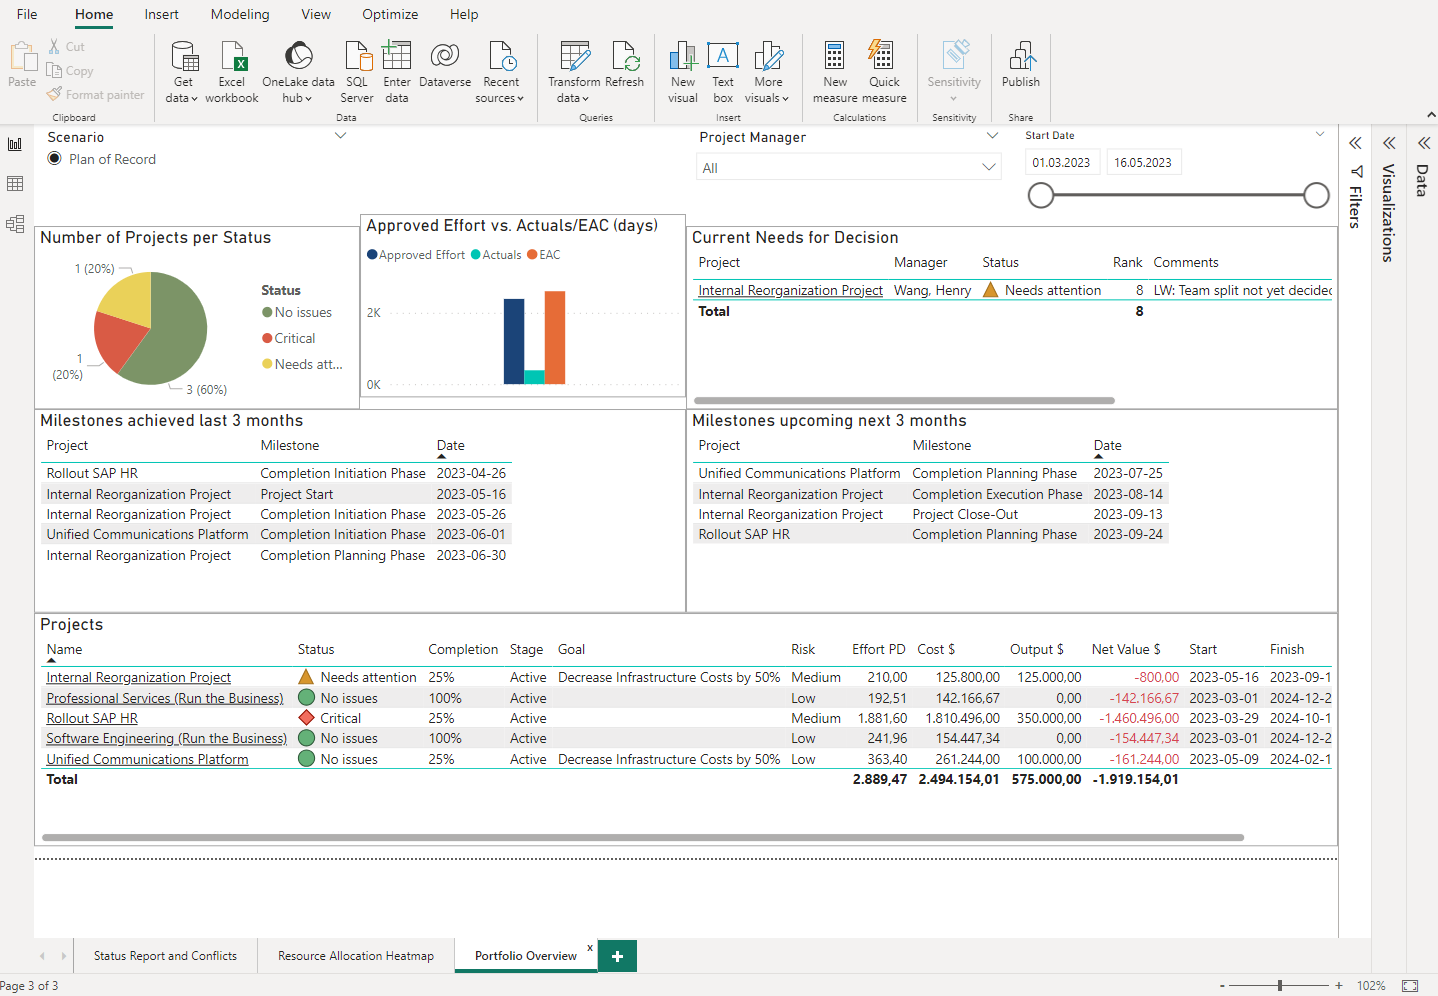The width and height of the screenshot is (1438, 996).
Task: Click the 16.05.2023 end date field
Action: (x=1143, y=163)
